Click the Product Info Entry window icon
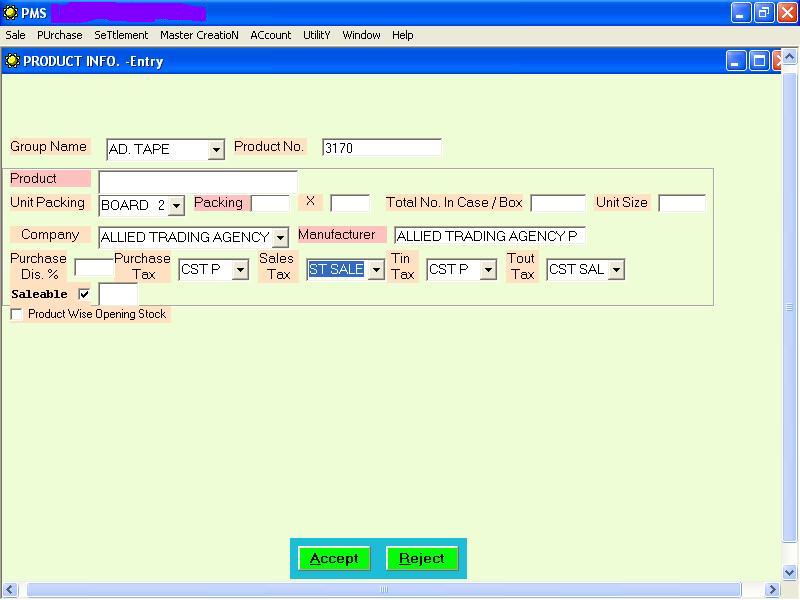 pyautogui.click(x=12, y=61)
